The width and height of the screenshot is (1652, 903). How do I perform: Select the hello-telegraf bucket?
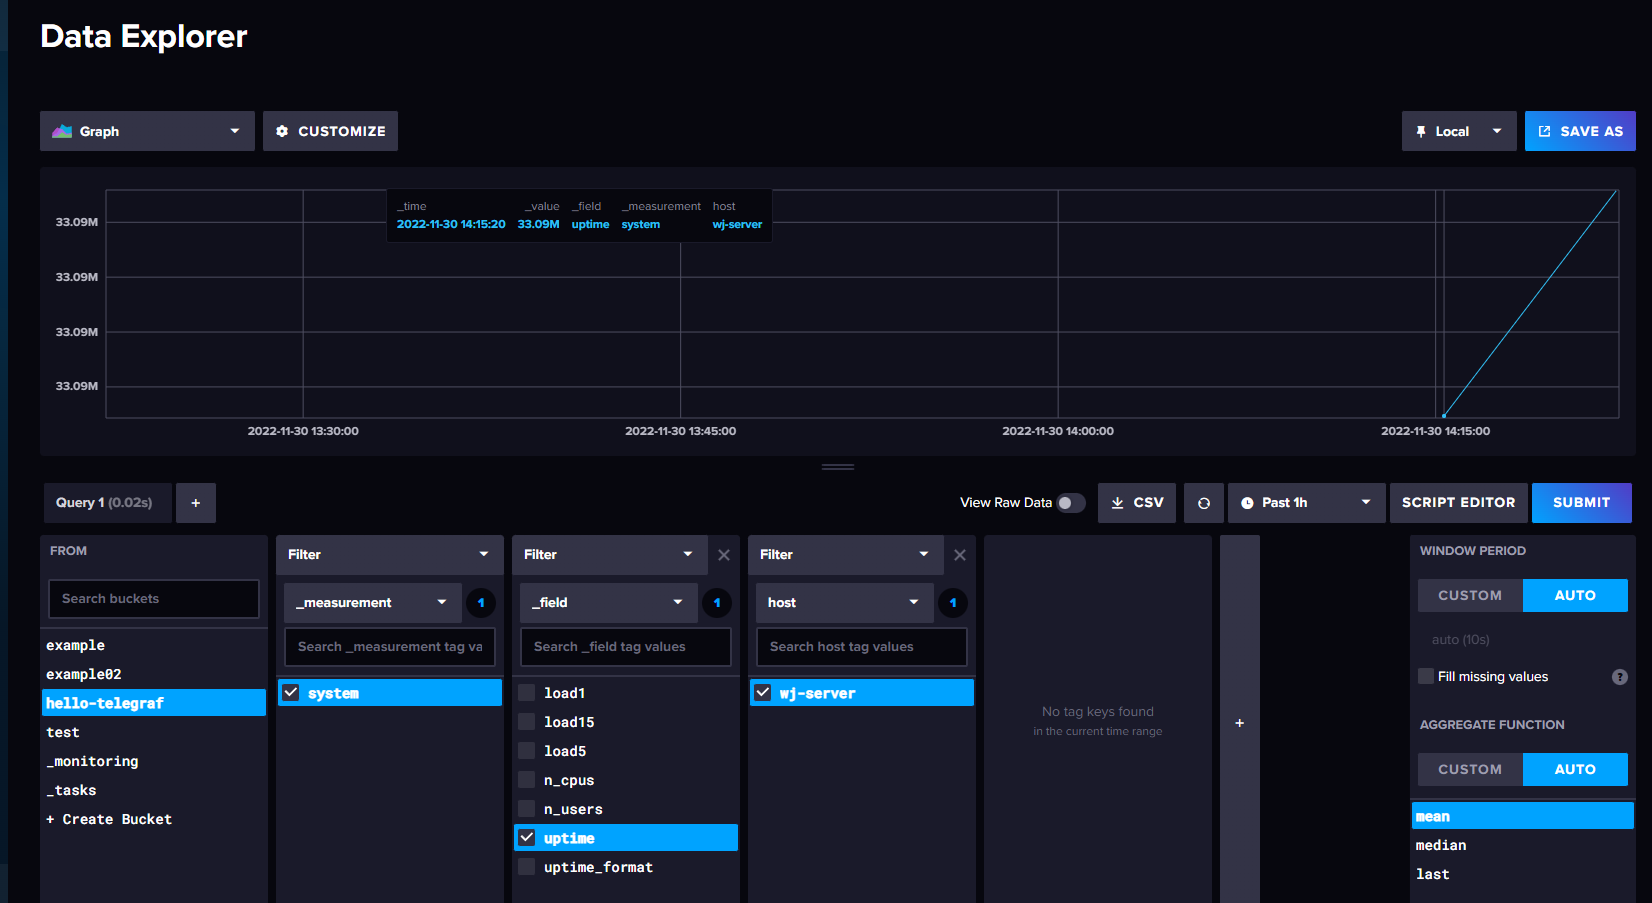tap(154, 703)
